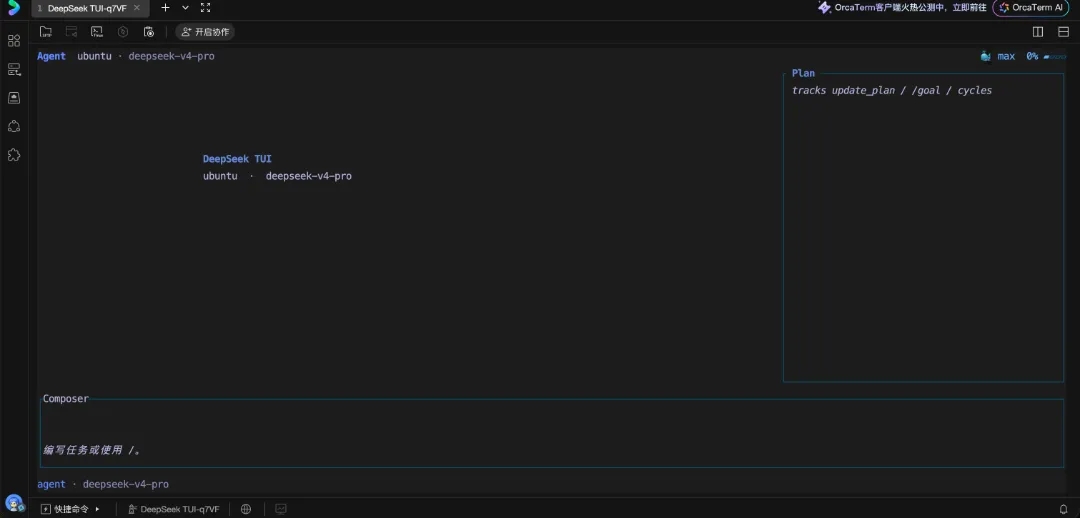Focus the Composer input field
1080x518 pixels.
pyautogui.click(x=552, y=433)
